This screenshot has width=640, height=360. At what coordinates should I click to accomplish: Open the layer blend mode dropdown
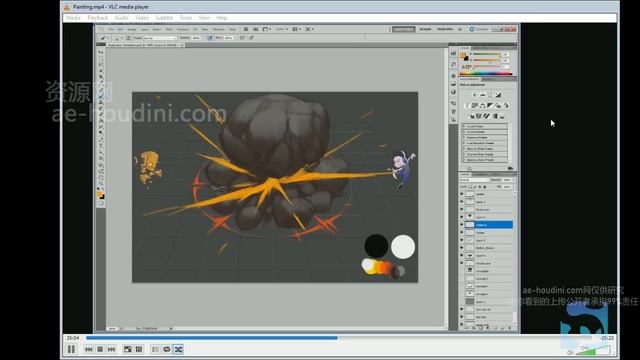point(475,180)
